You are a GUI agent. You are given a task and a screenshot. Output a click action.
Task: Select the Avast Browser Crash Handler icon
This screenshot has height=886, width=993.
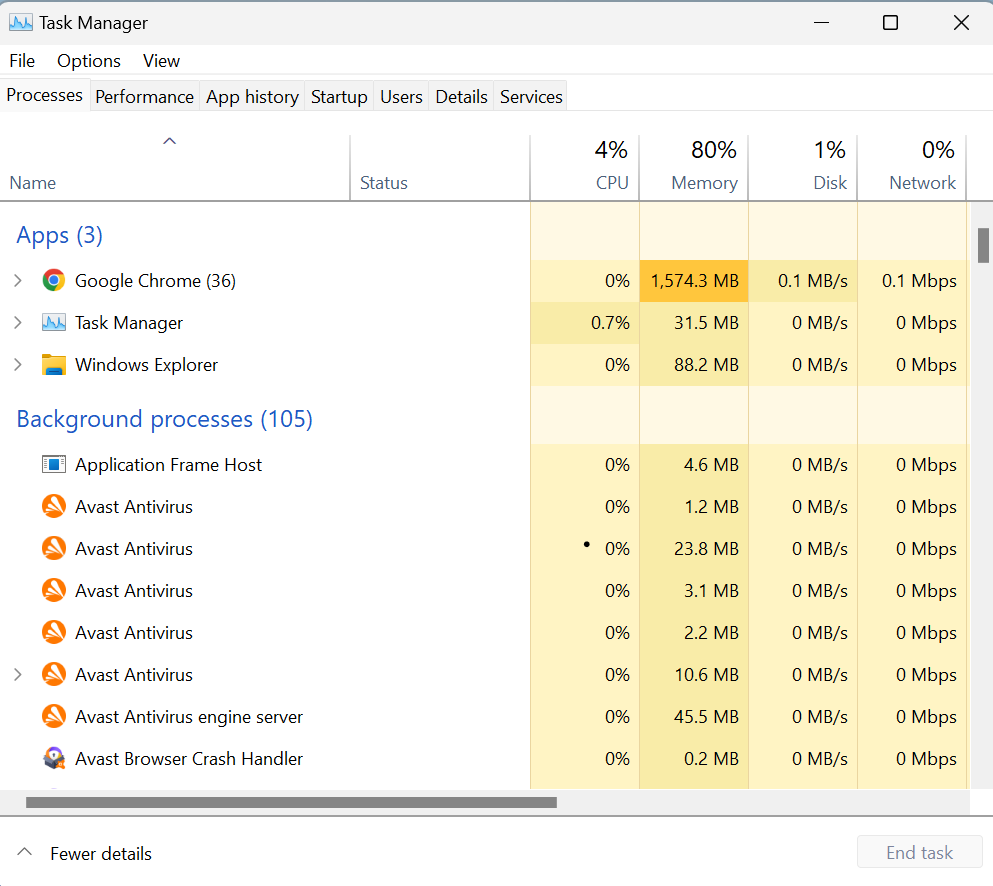pos(54,759)
